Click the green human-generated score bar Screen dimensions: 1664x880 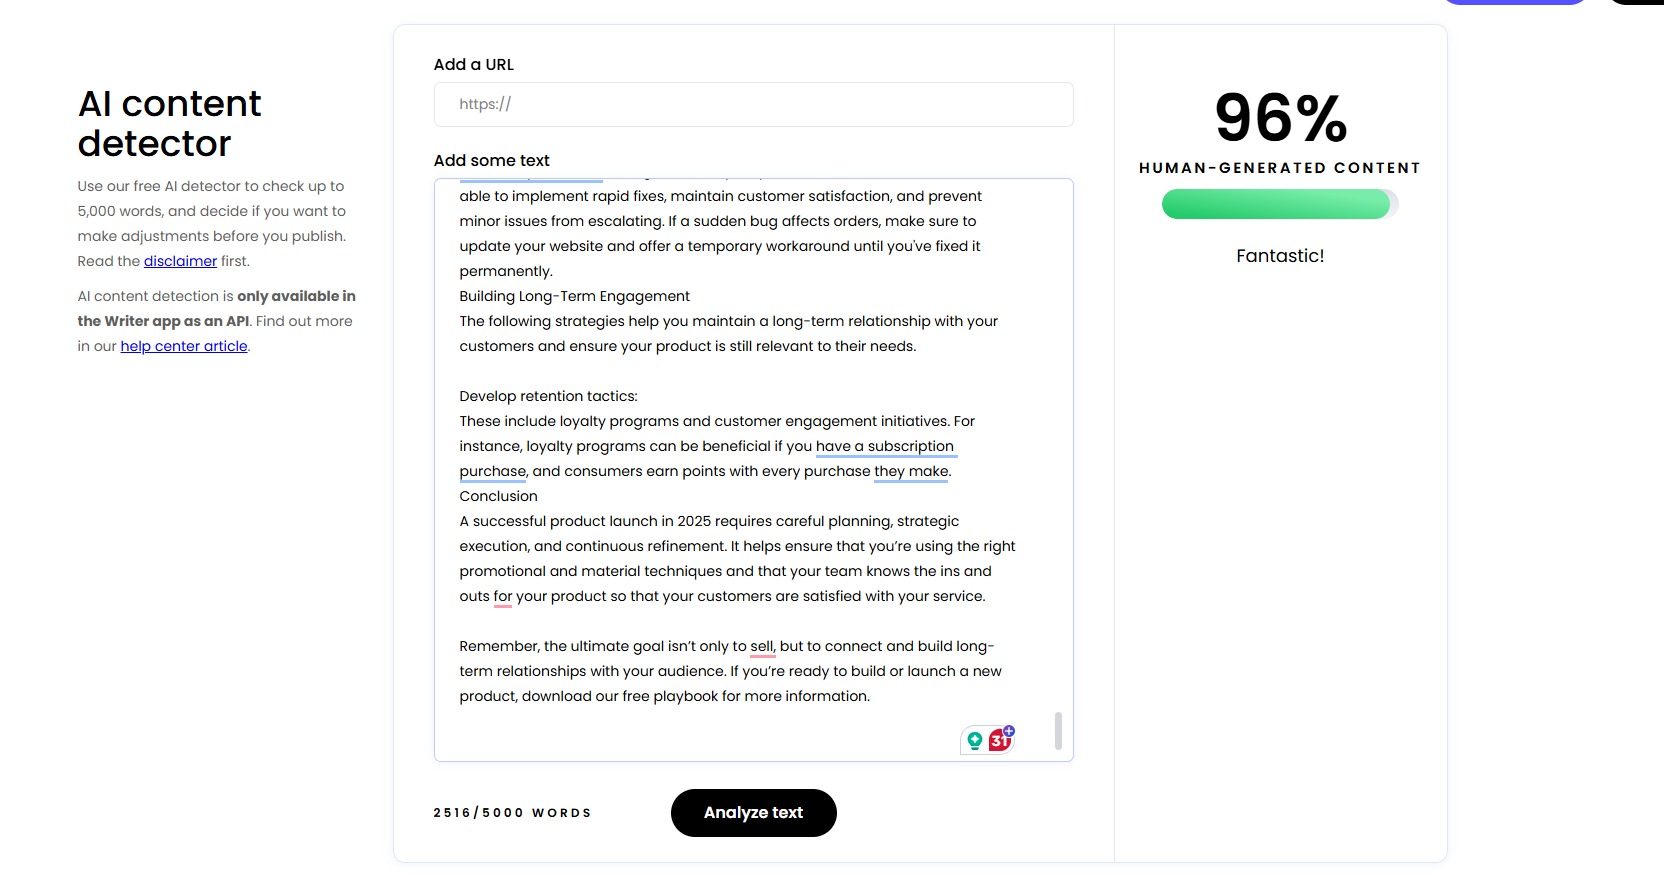[x=1275, y=204]
